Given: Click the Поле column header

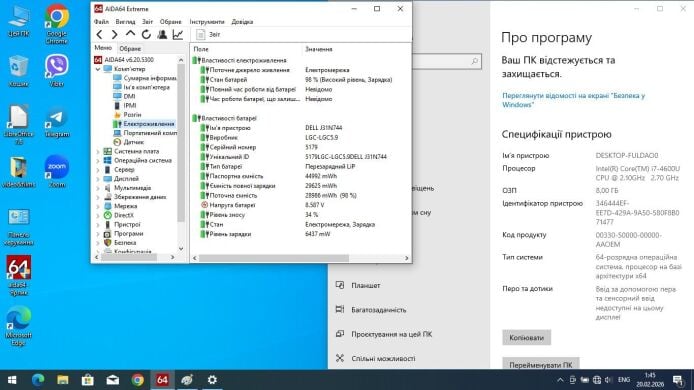Looking at the screenshot, I should [x=246, y=49].
